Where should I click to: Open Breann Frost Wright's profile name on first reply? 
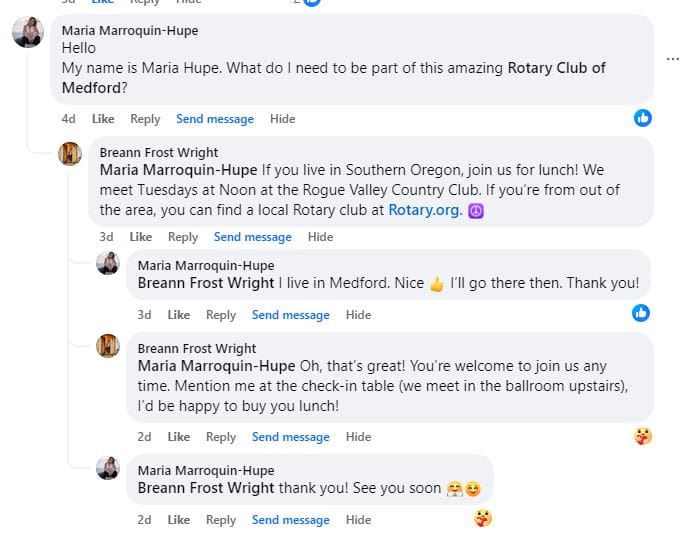(x=159, y=152)
